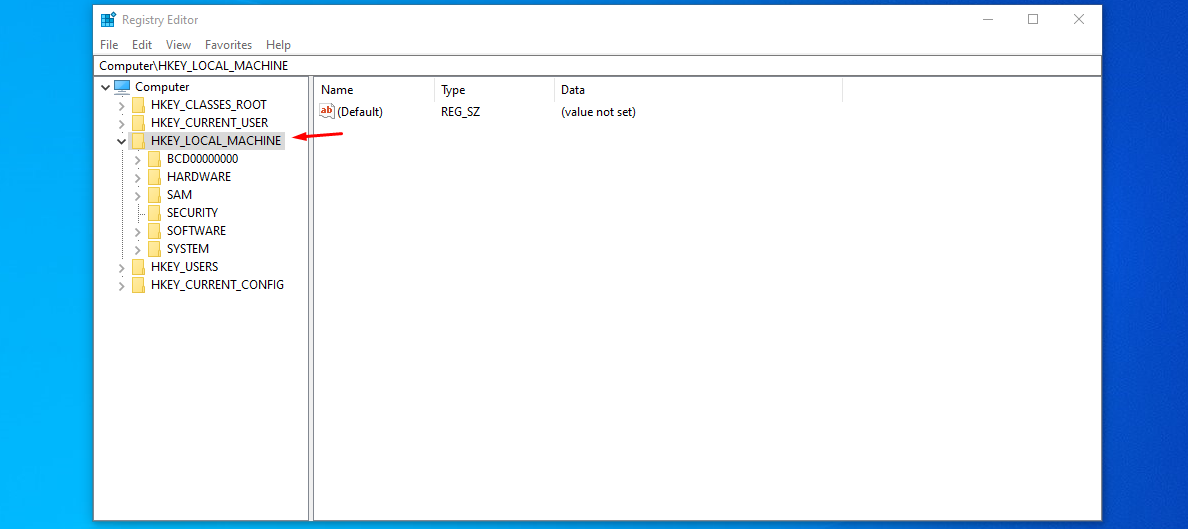
Task: Open the Edit menu
Action: (142, 45)
